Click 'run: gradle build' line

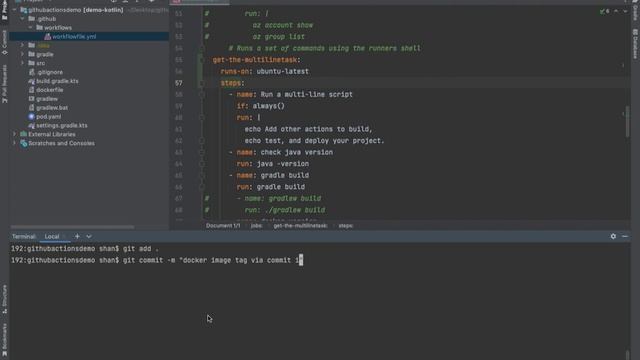[271, 187]
